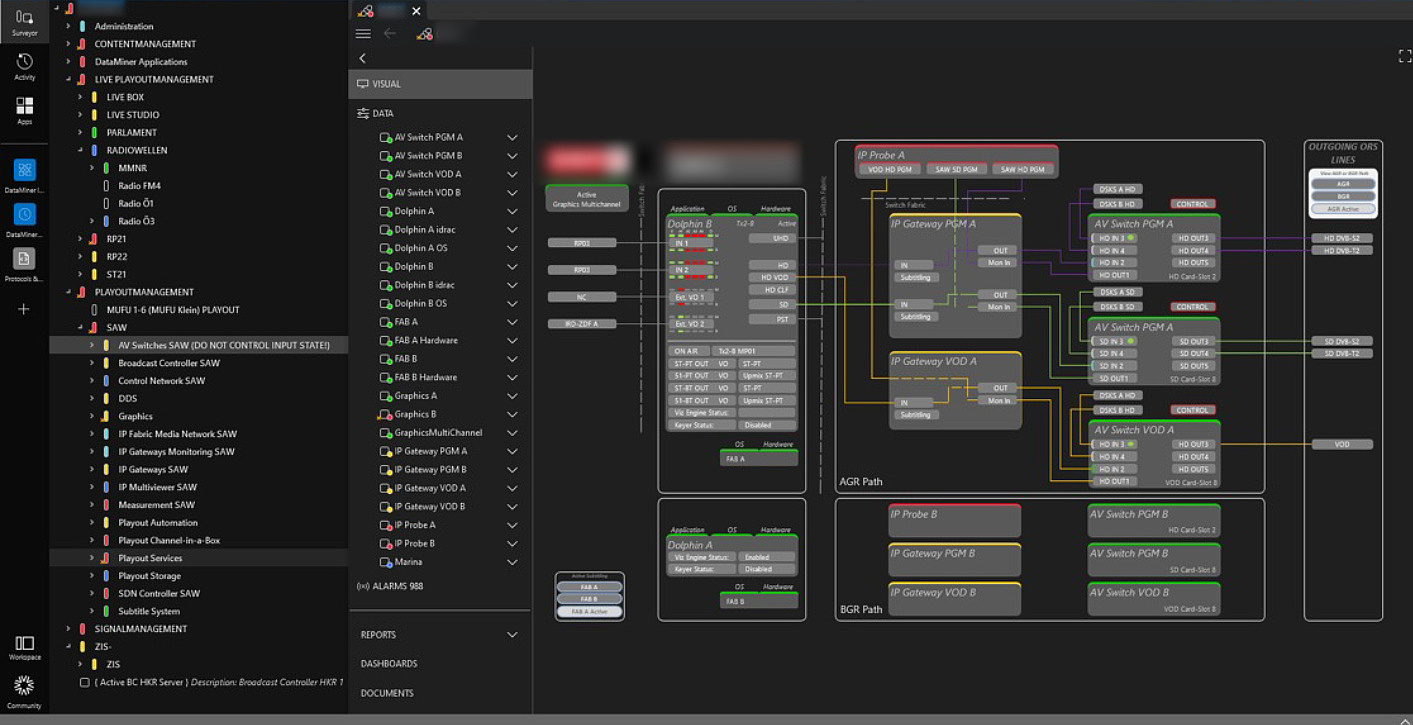
Task: Click the SAW SD PGM probe button
Action: 957,169
